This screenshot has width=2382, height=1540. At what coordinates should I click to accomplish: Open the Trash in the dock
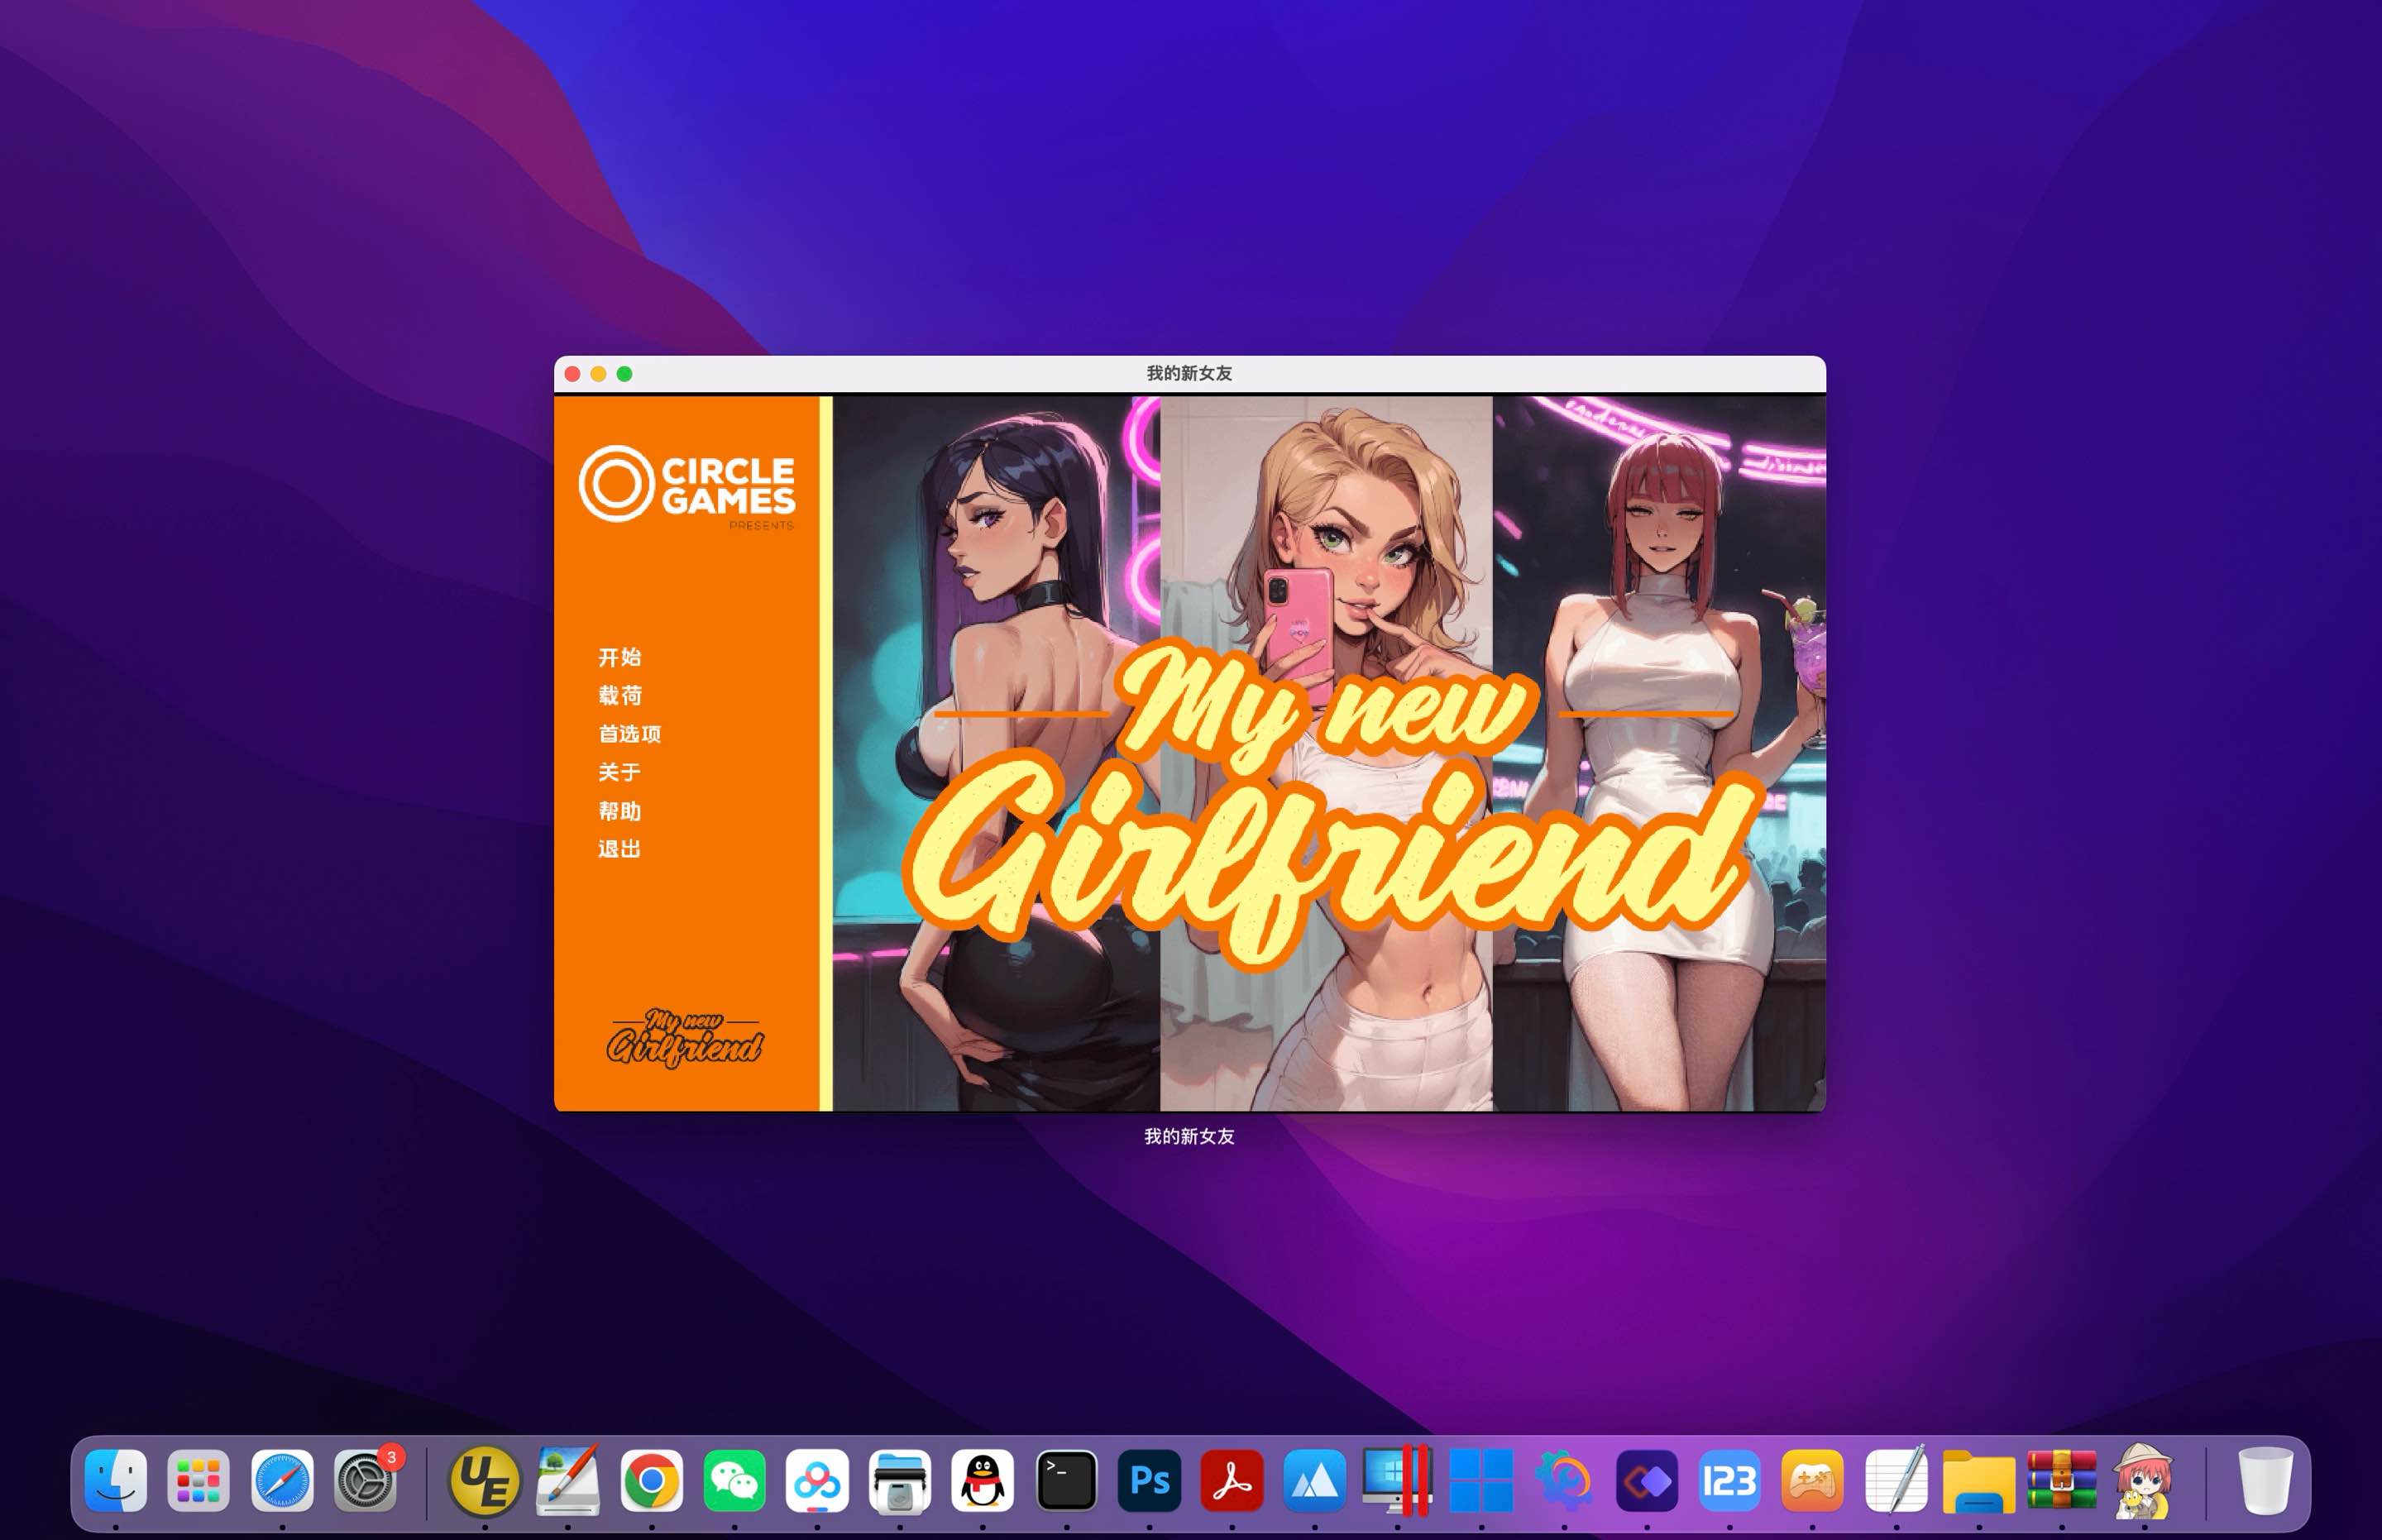pos(2265,1480)
